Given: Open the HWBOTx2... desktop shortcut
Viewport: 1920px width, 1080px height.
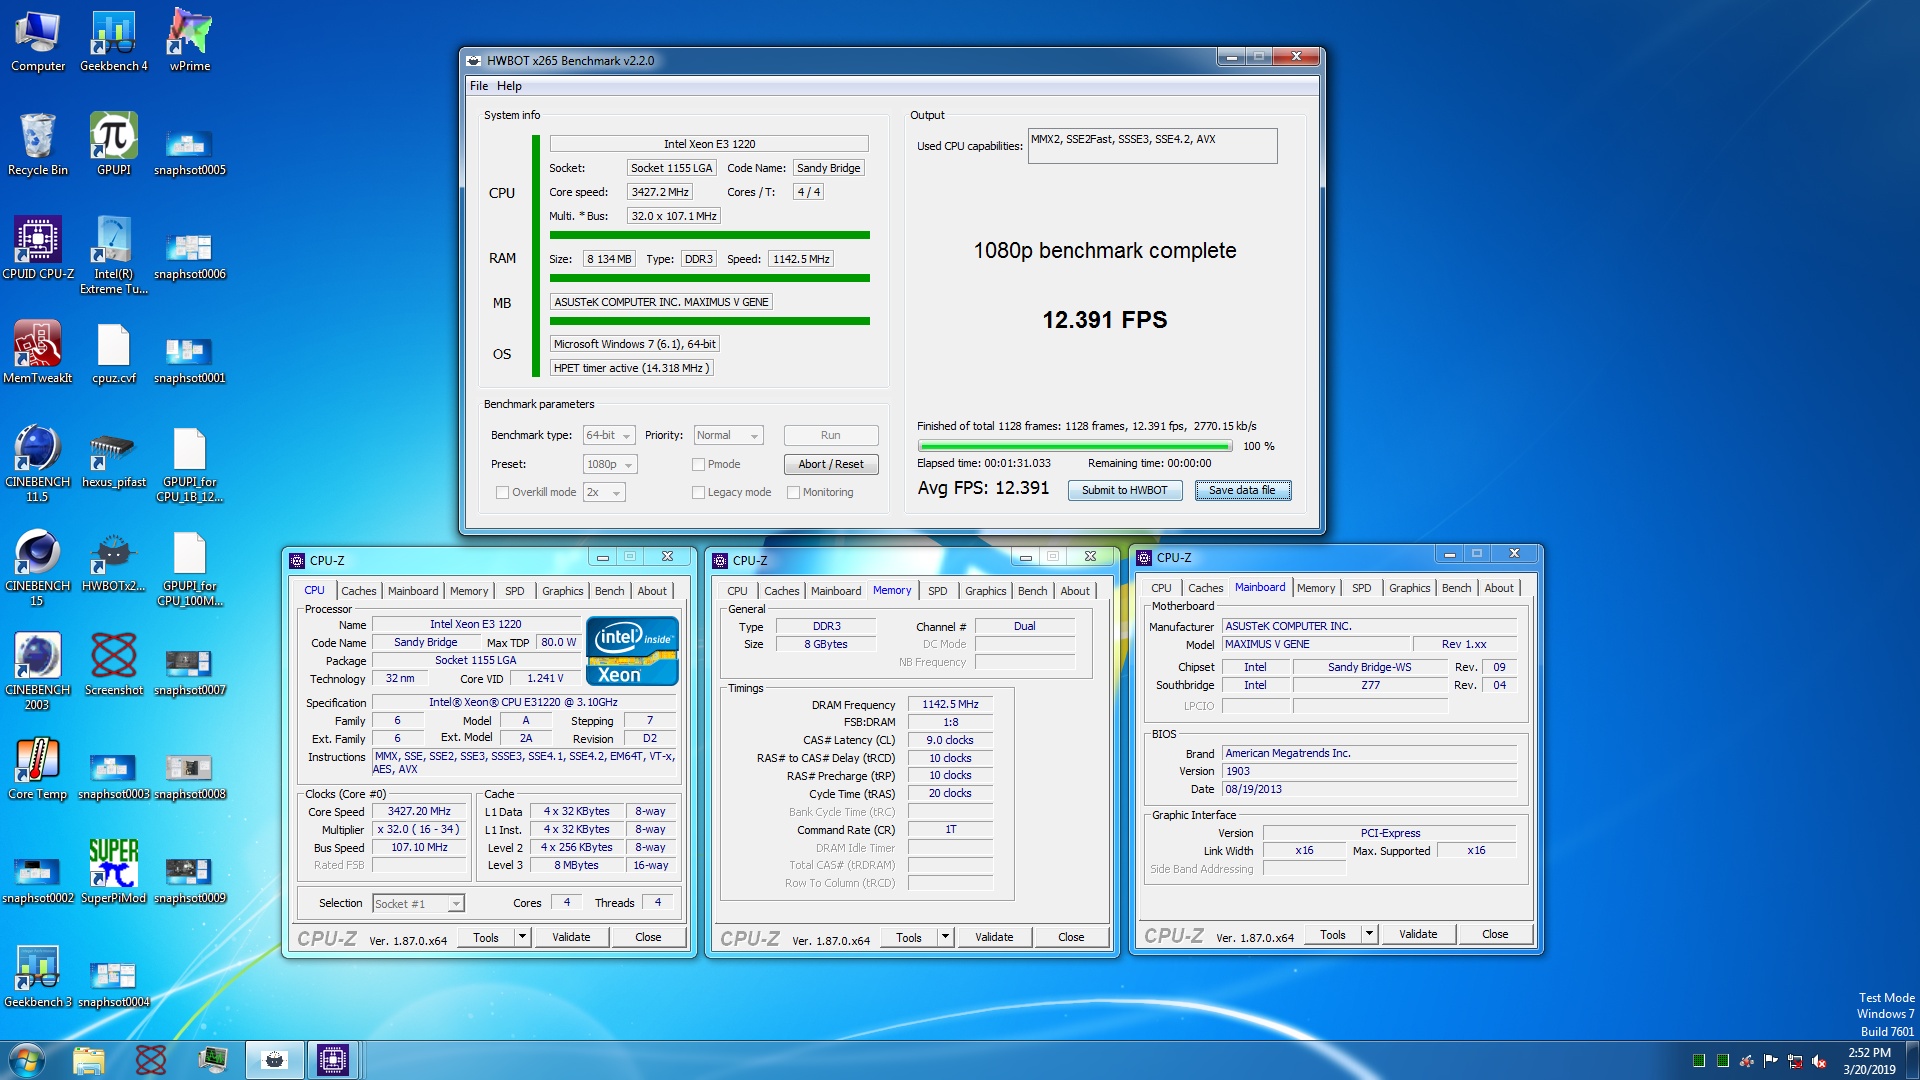Looking at the screenshot, I should pos(113,561).
